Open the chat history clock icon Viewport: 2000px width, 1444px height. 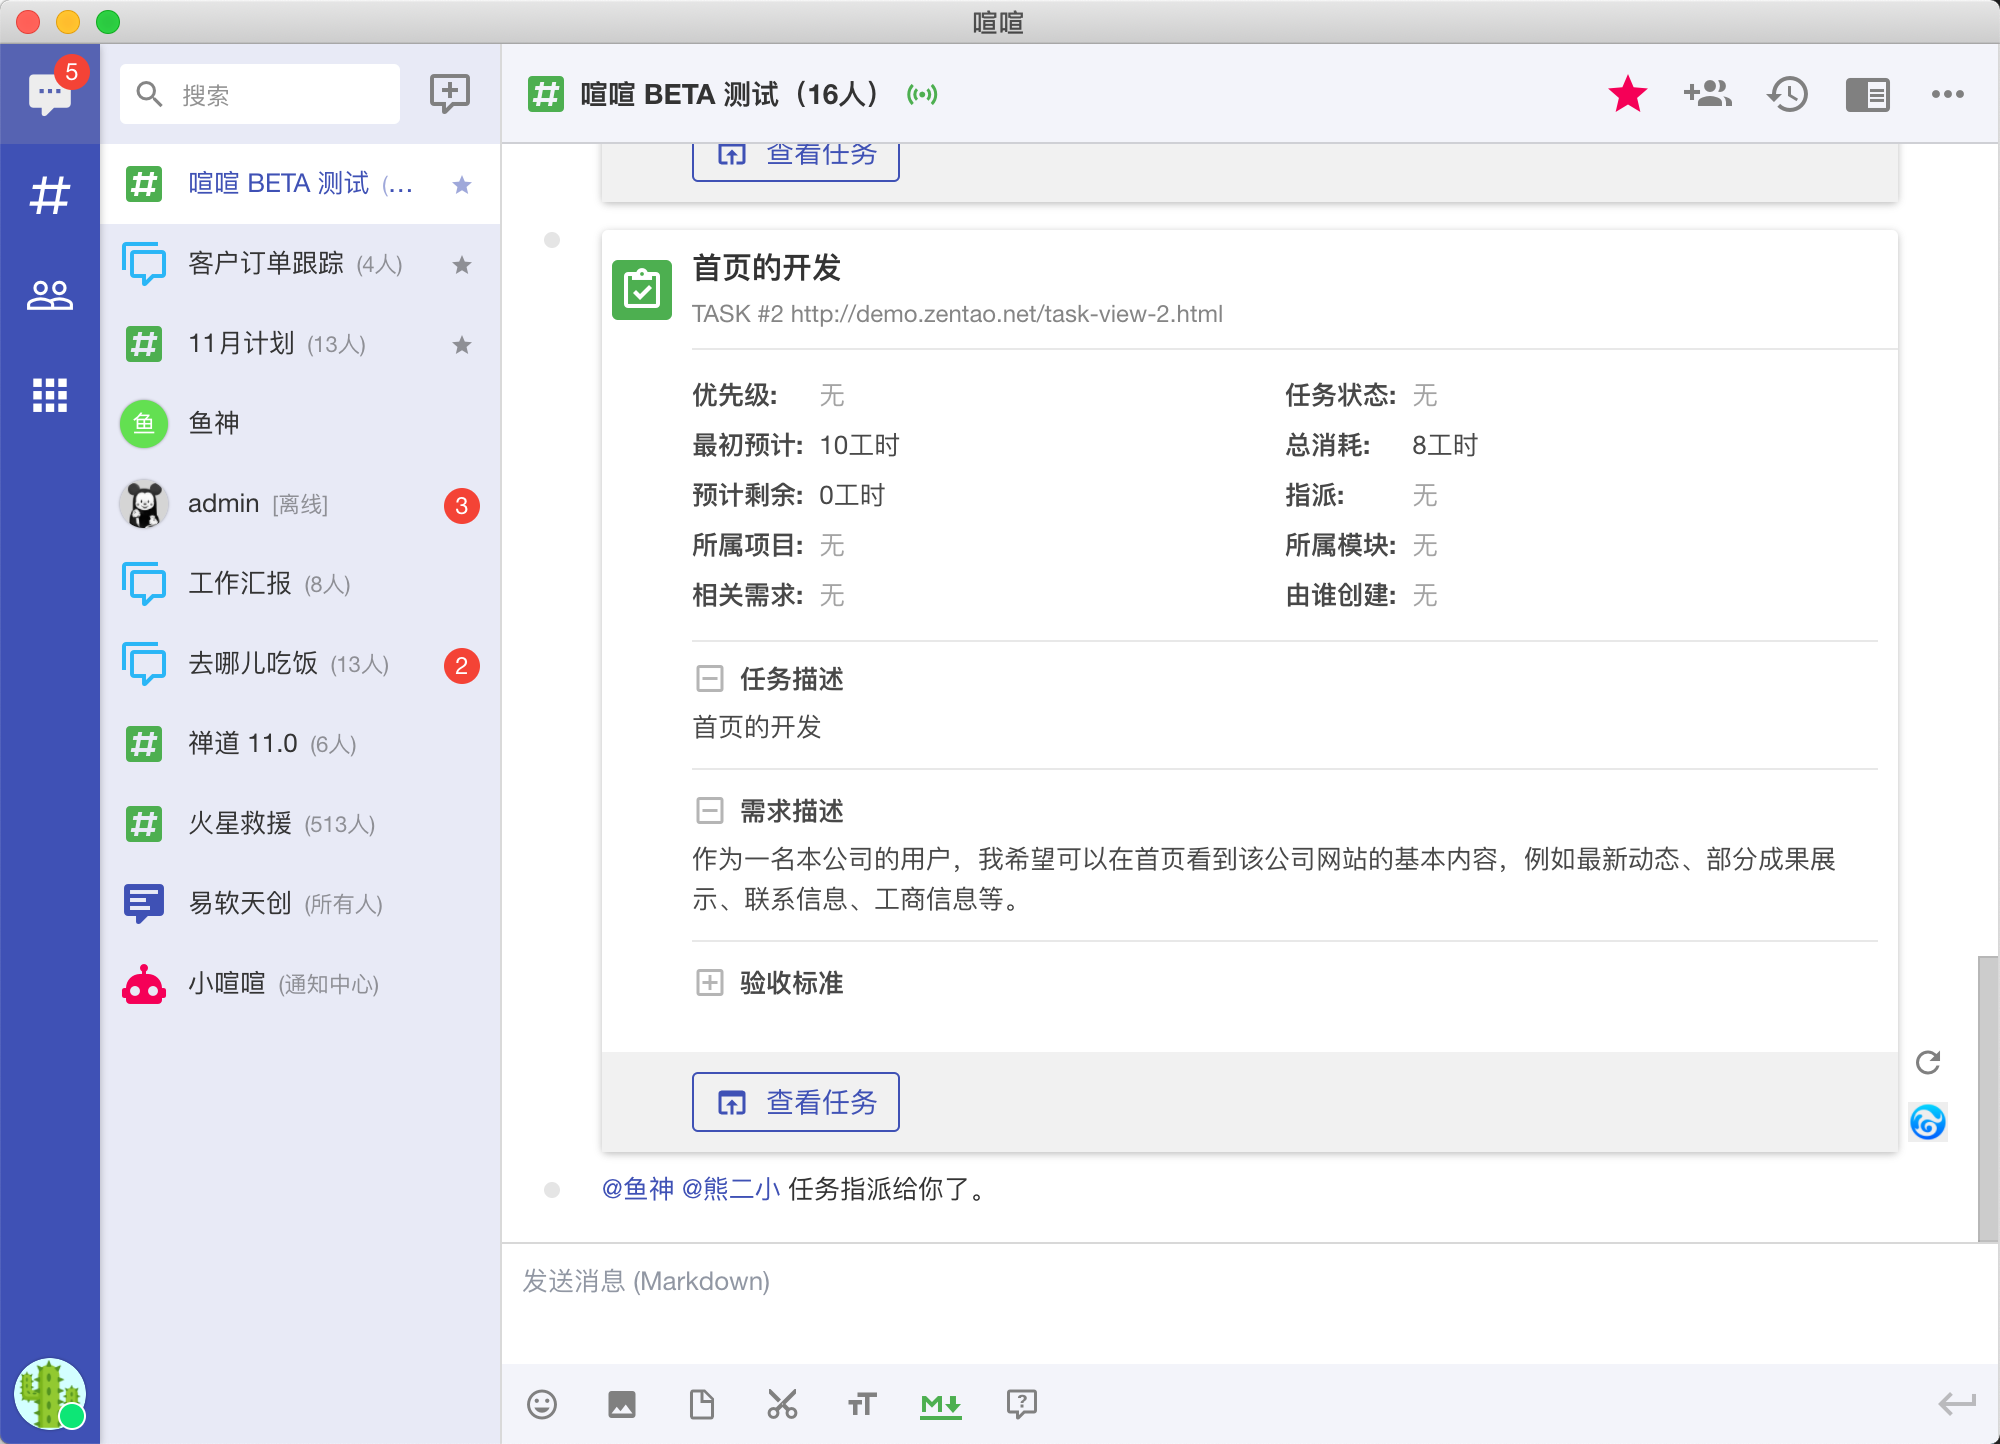click(x=1787, y=95)
